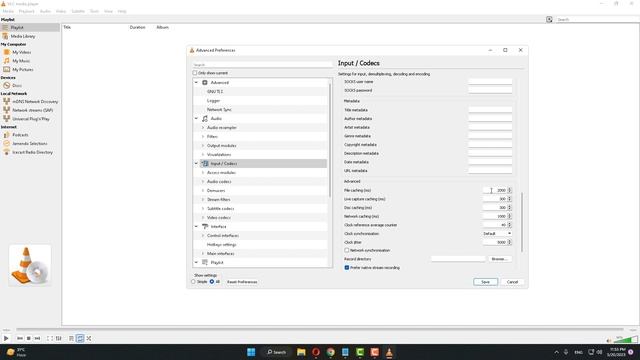
Task: Click the playlist view mode icon
Action: (x=549, y=19)
